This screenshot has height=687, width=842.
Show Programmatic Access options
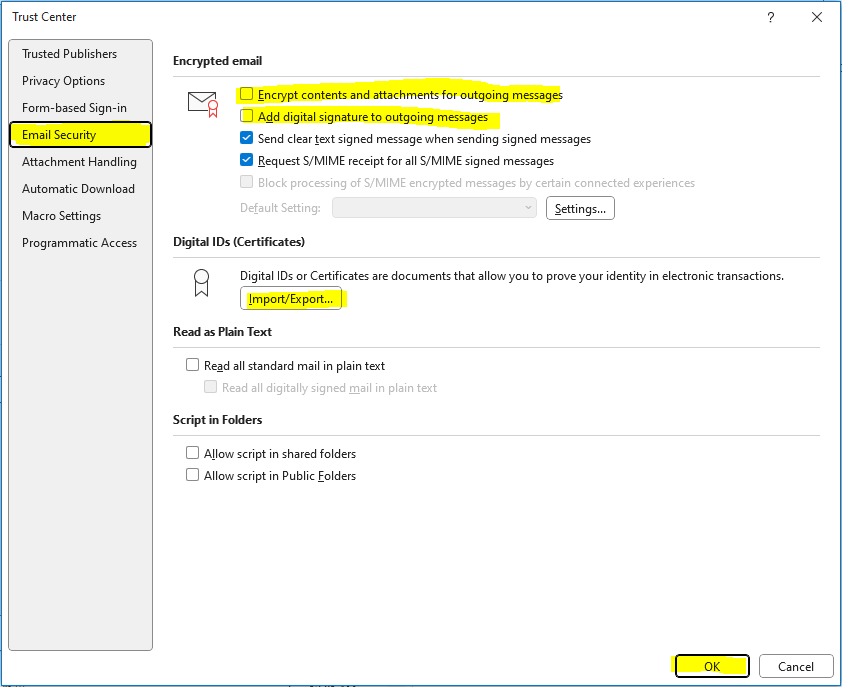click(79, 243)
